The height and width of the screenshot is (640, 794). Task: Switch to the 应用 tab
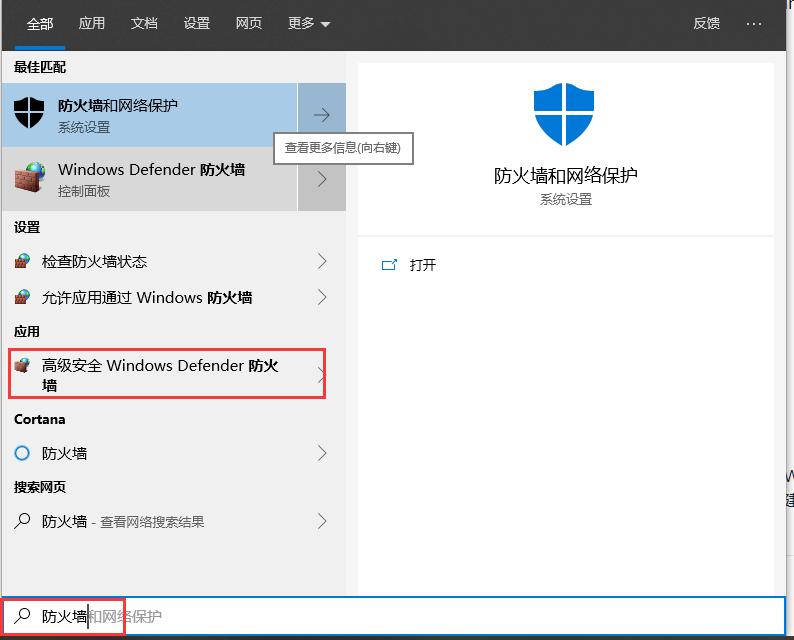[x=92, y=23]
